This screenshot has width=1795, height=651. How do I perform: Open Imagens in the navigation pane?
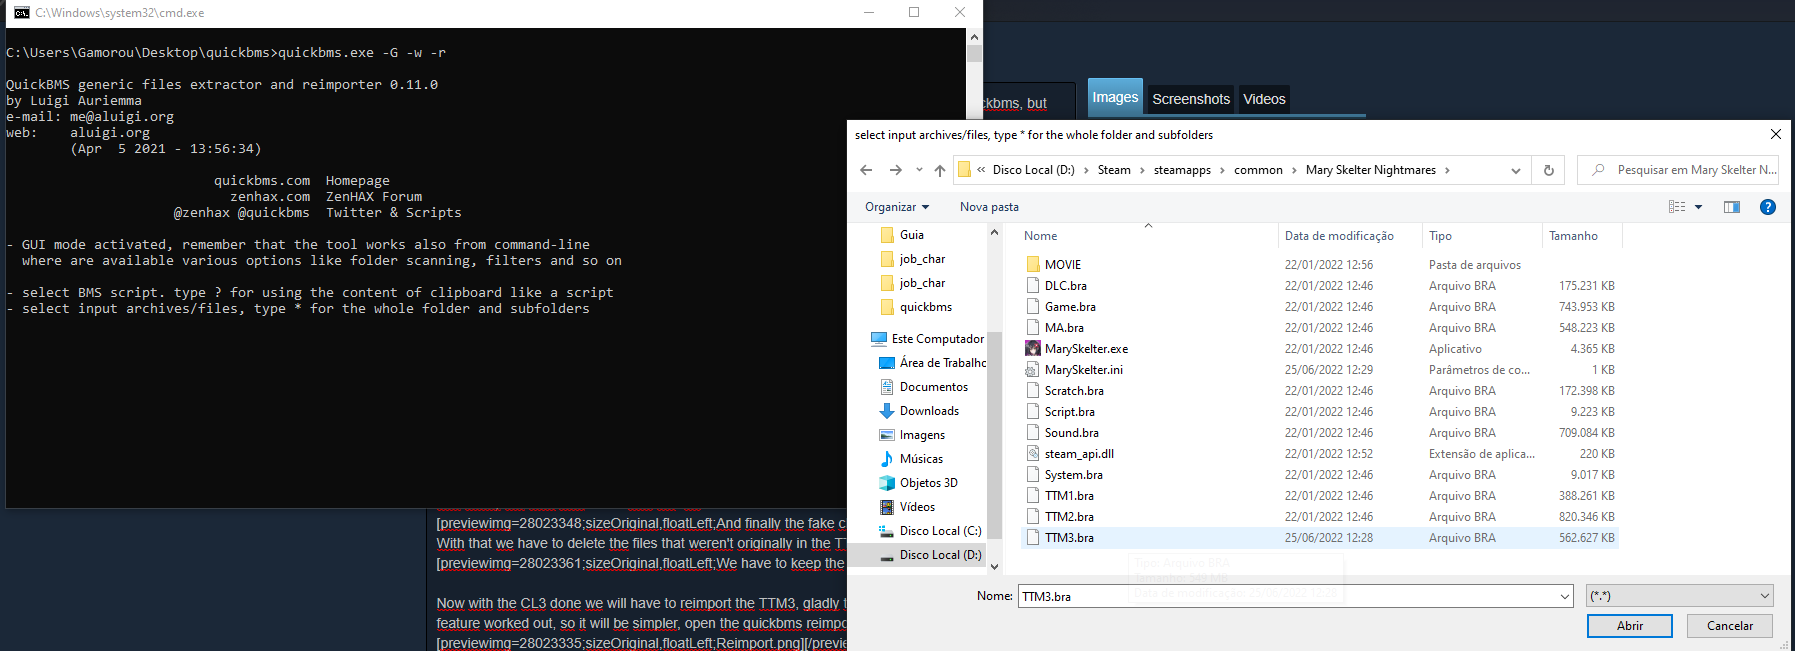[922, 435]
